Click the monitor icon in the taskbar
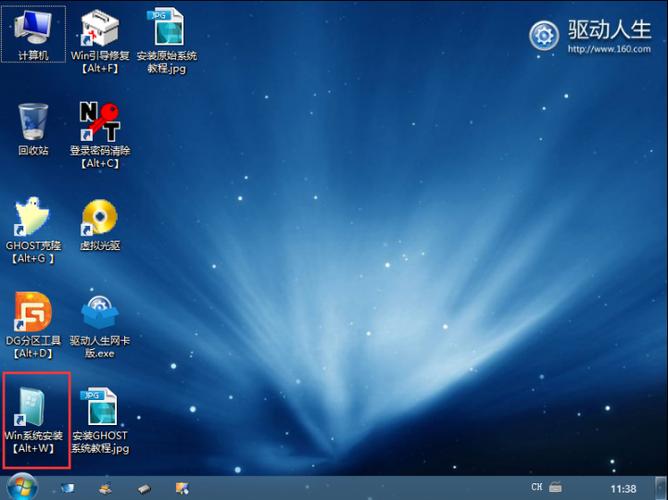668x500 pixels. tap(67, 489)
